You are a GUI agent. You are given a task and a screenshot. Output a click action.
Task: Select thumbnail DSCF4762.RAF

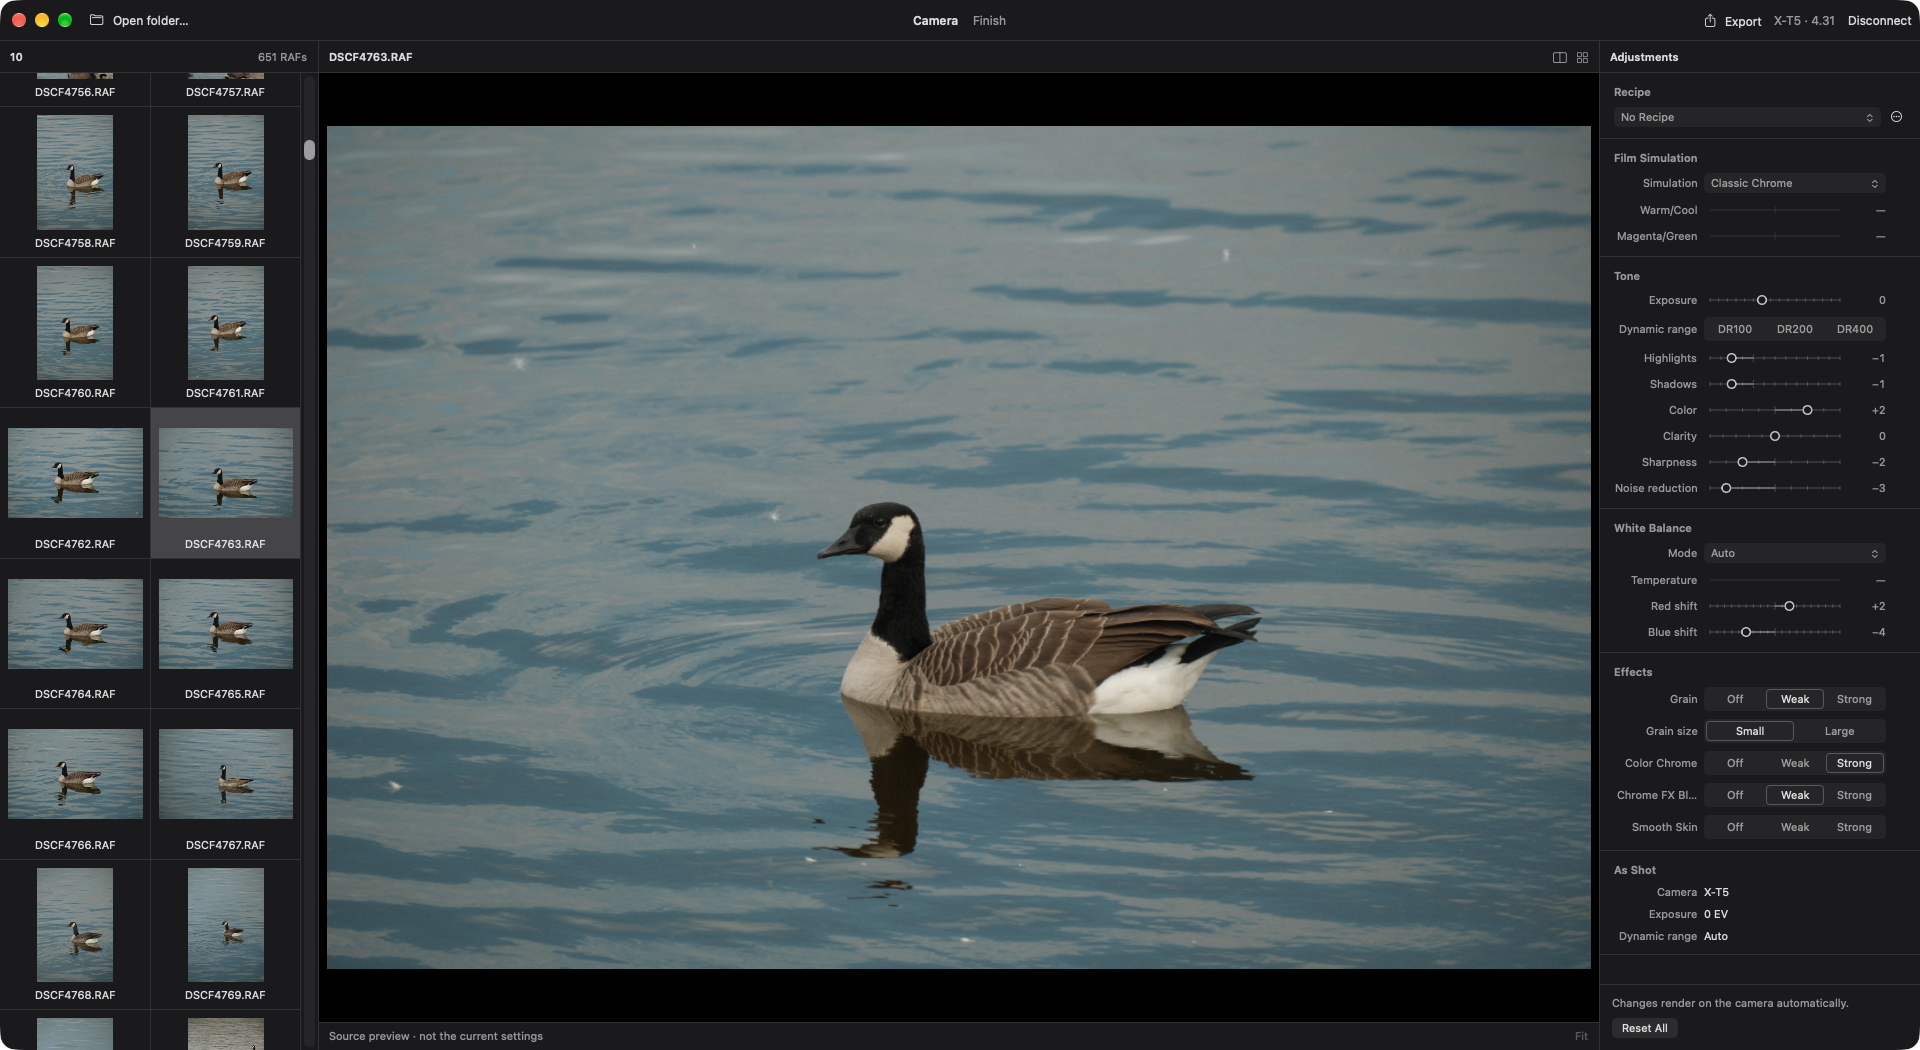[x=75, y=473]
